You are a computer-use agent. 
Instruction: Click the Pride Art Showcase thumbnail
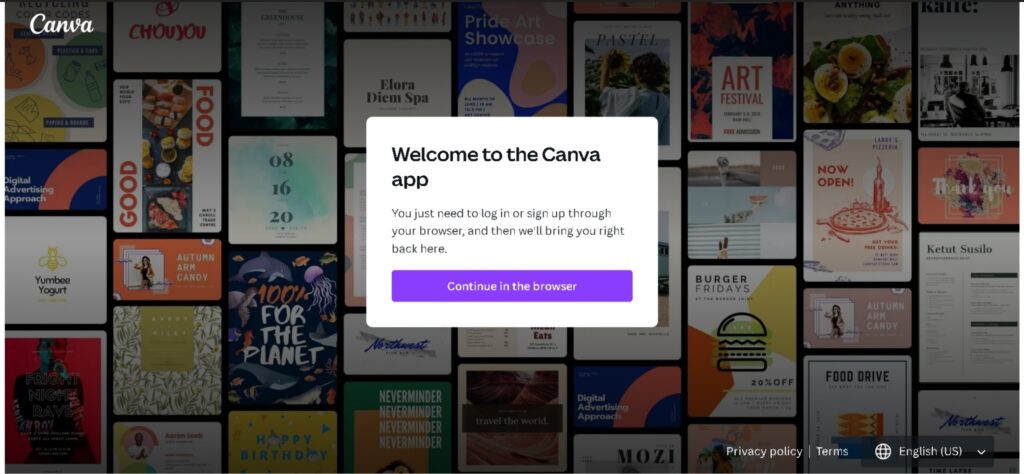coord(512,59)
